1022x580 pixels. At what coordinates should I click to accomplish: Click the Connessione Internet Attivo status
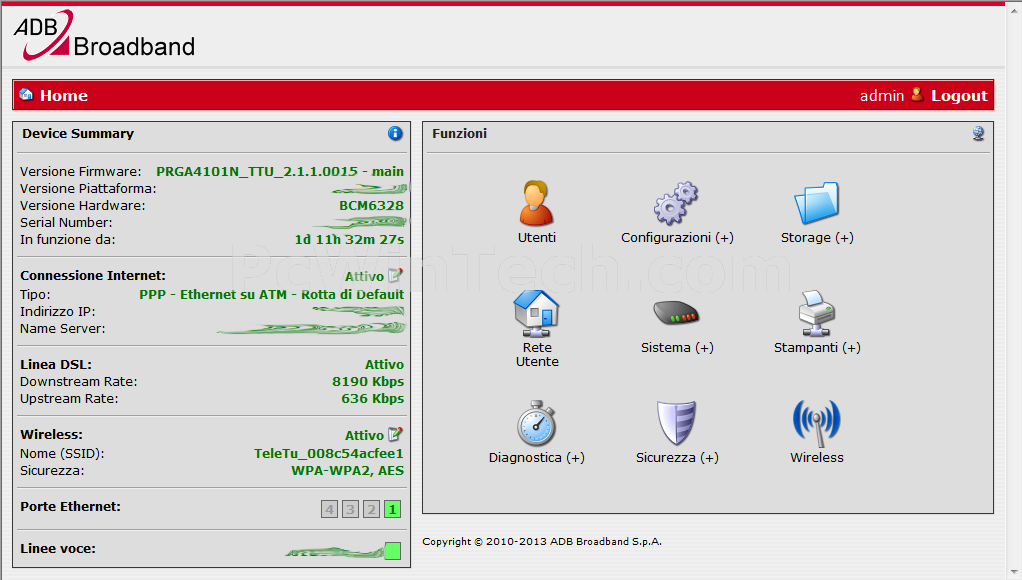click(x=364, y=276)
